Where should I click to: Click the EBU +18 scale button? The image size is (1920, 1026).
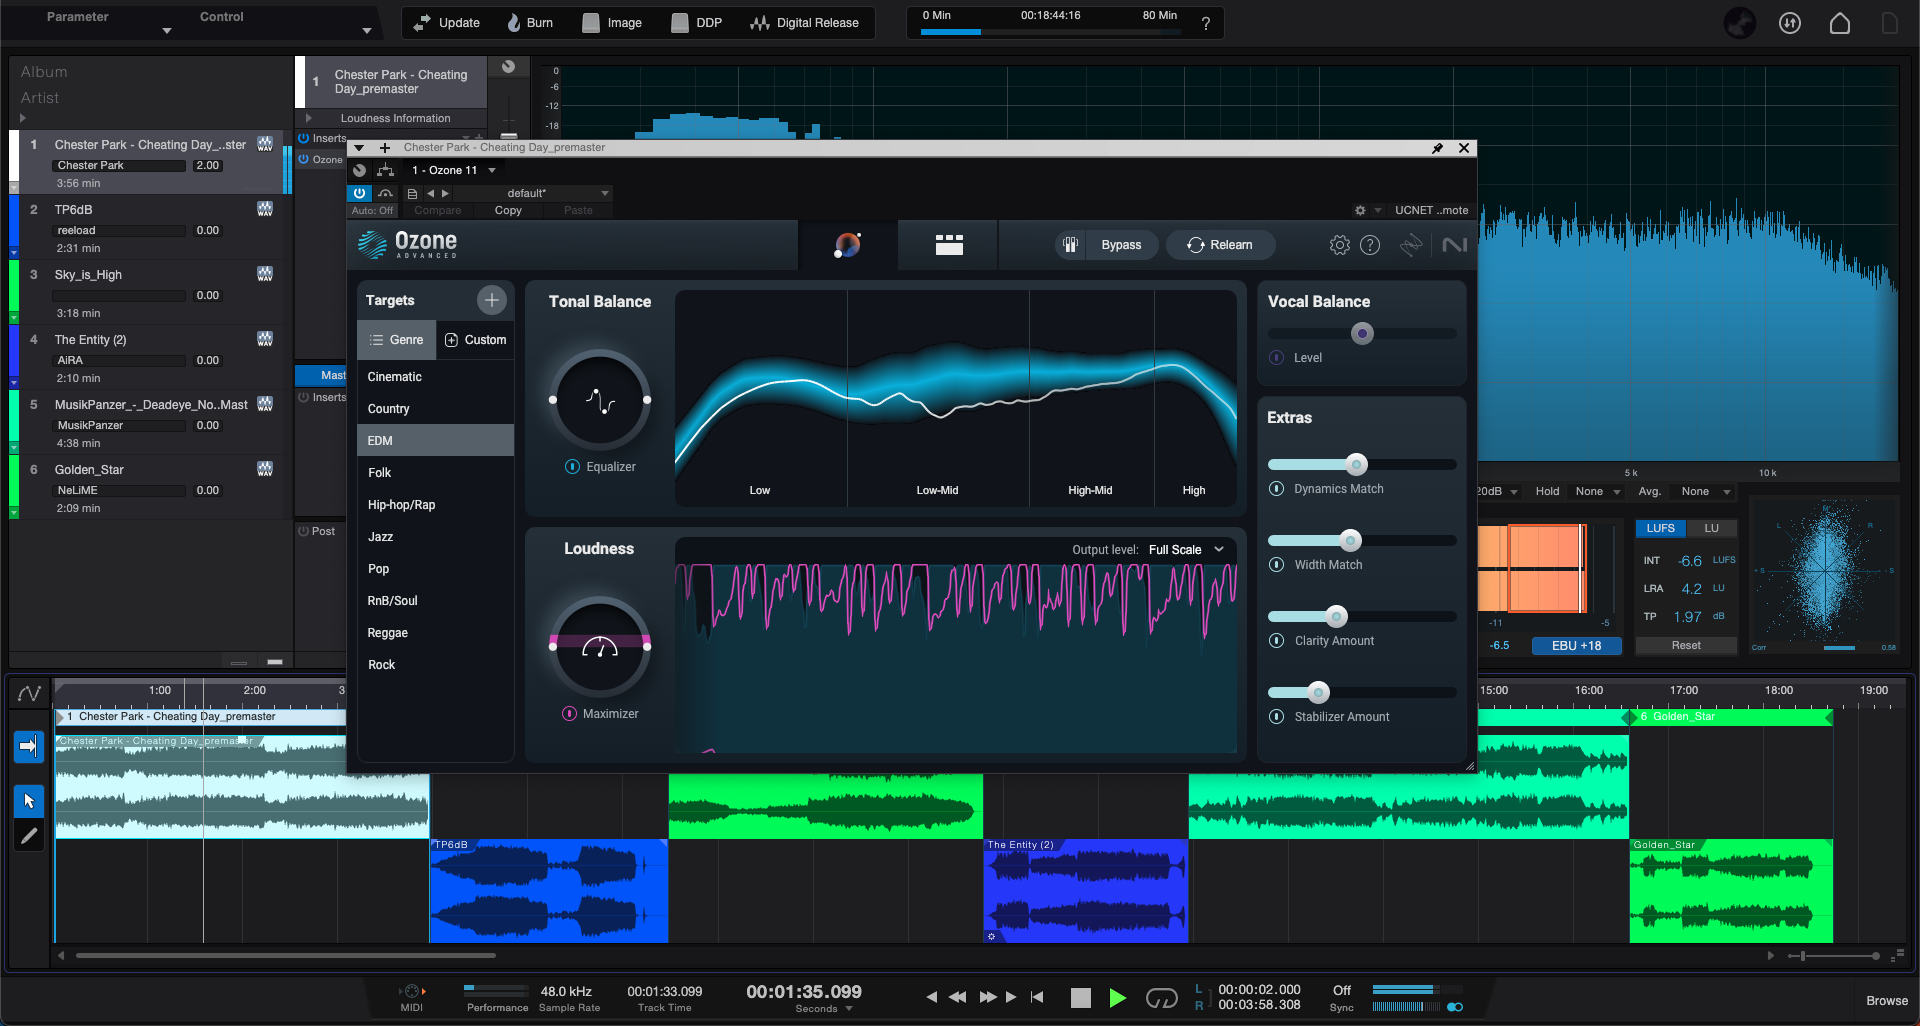pos(1577,646)
